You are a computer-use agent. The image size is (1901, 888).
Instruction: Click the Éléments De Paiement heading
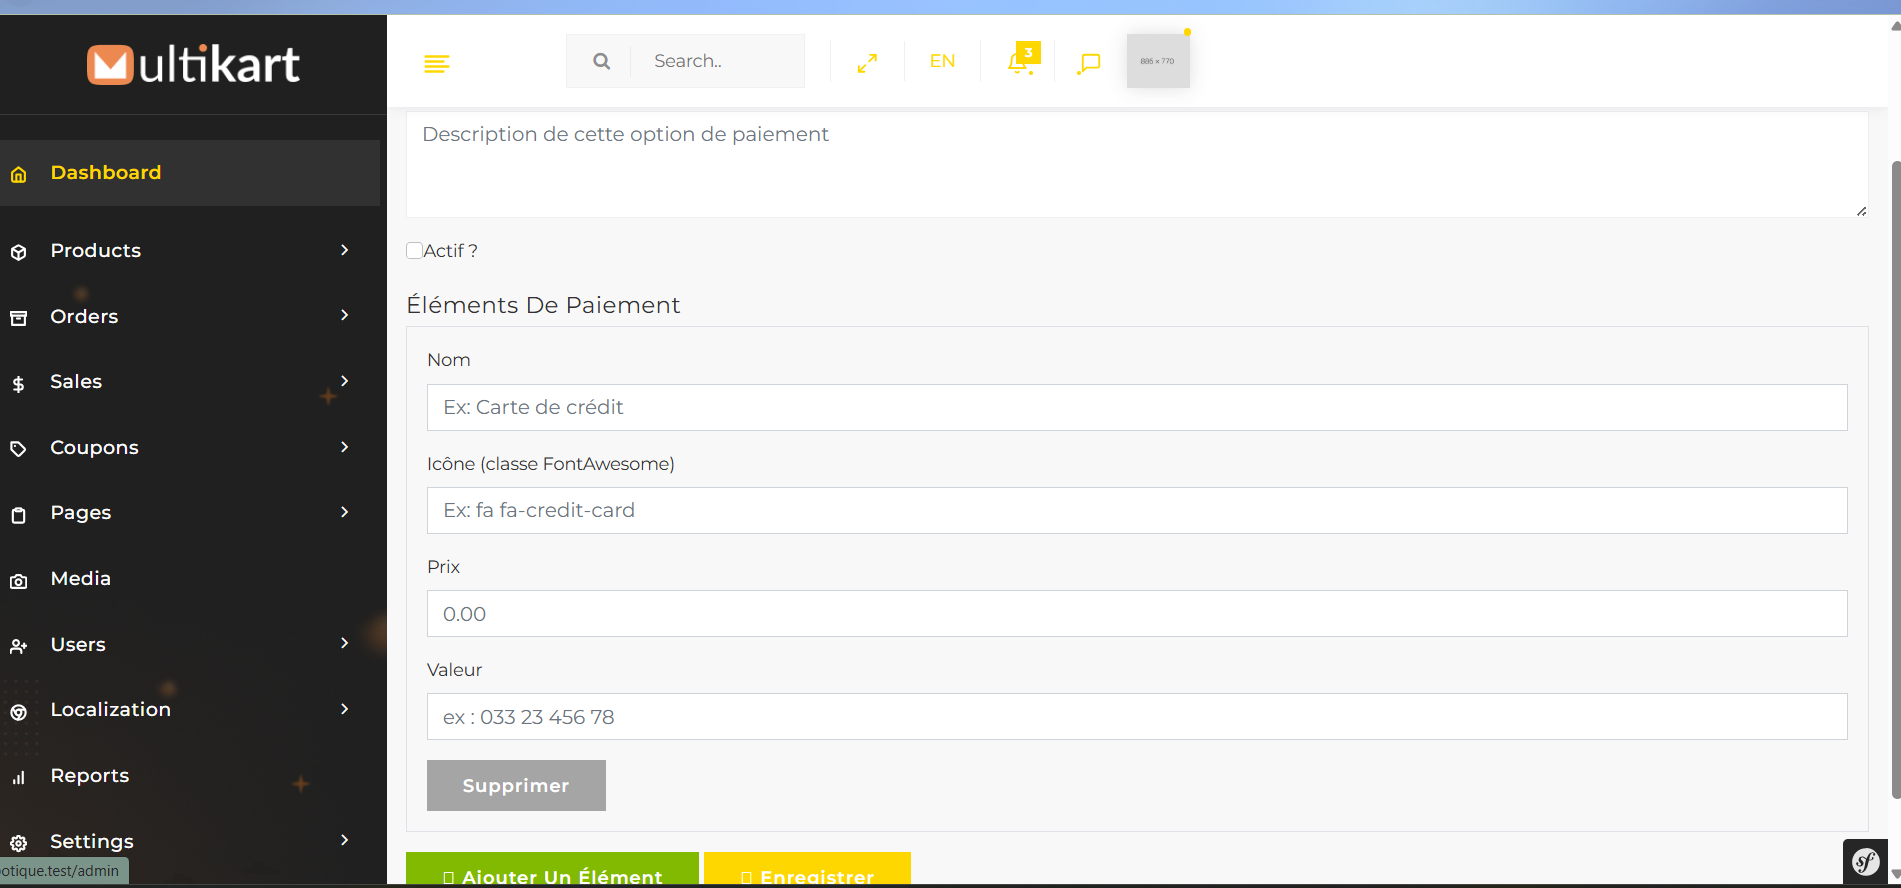click(543, 305)
